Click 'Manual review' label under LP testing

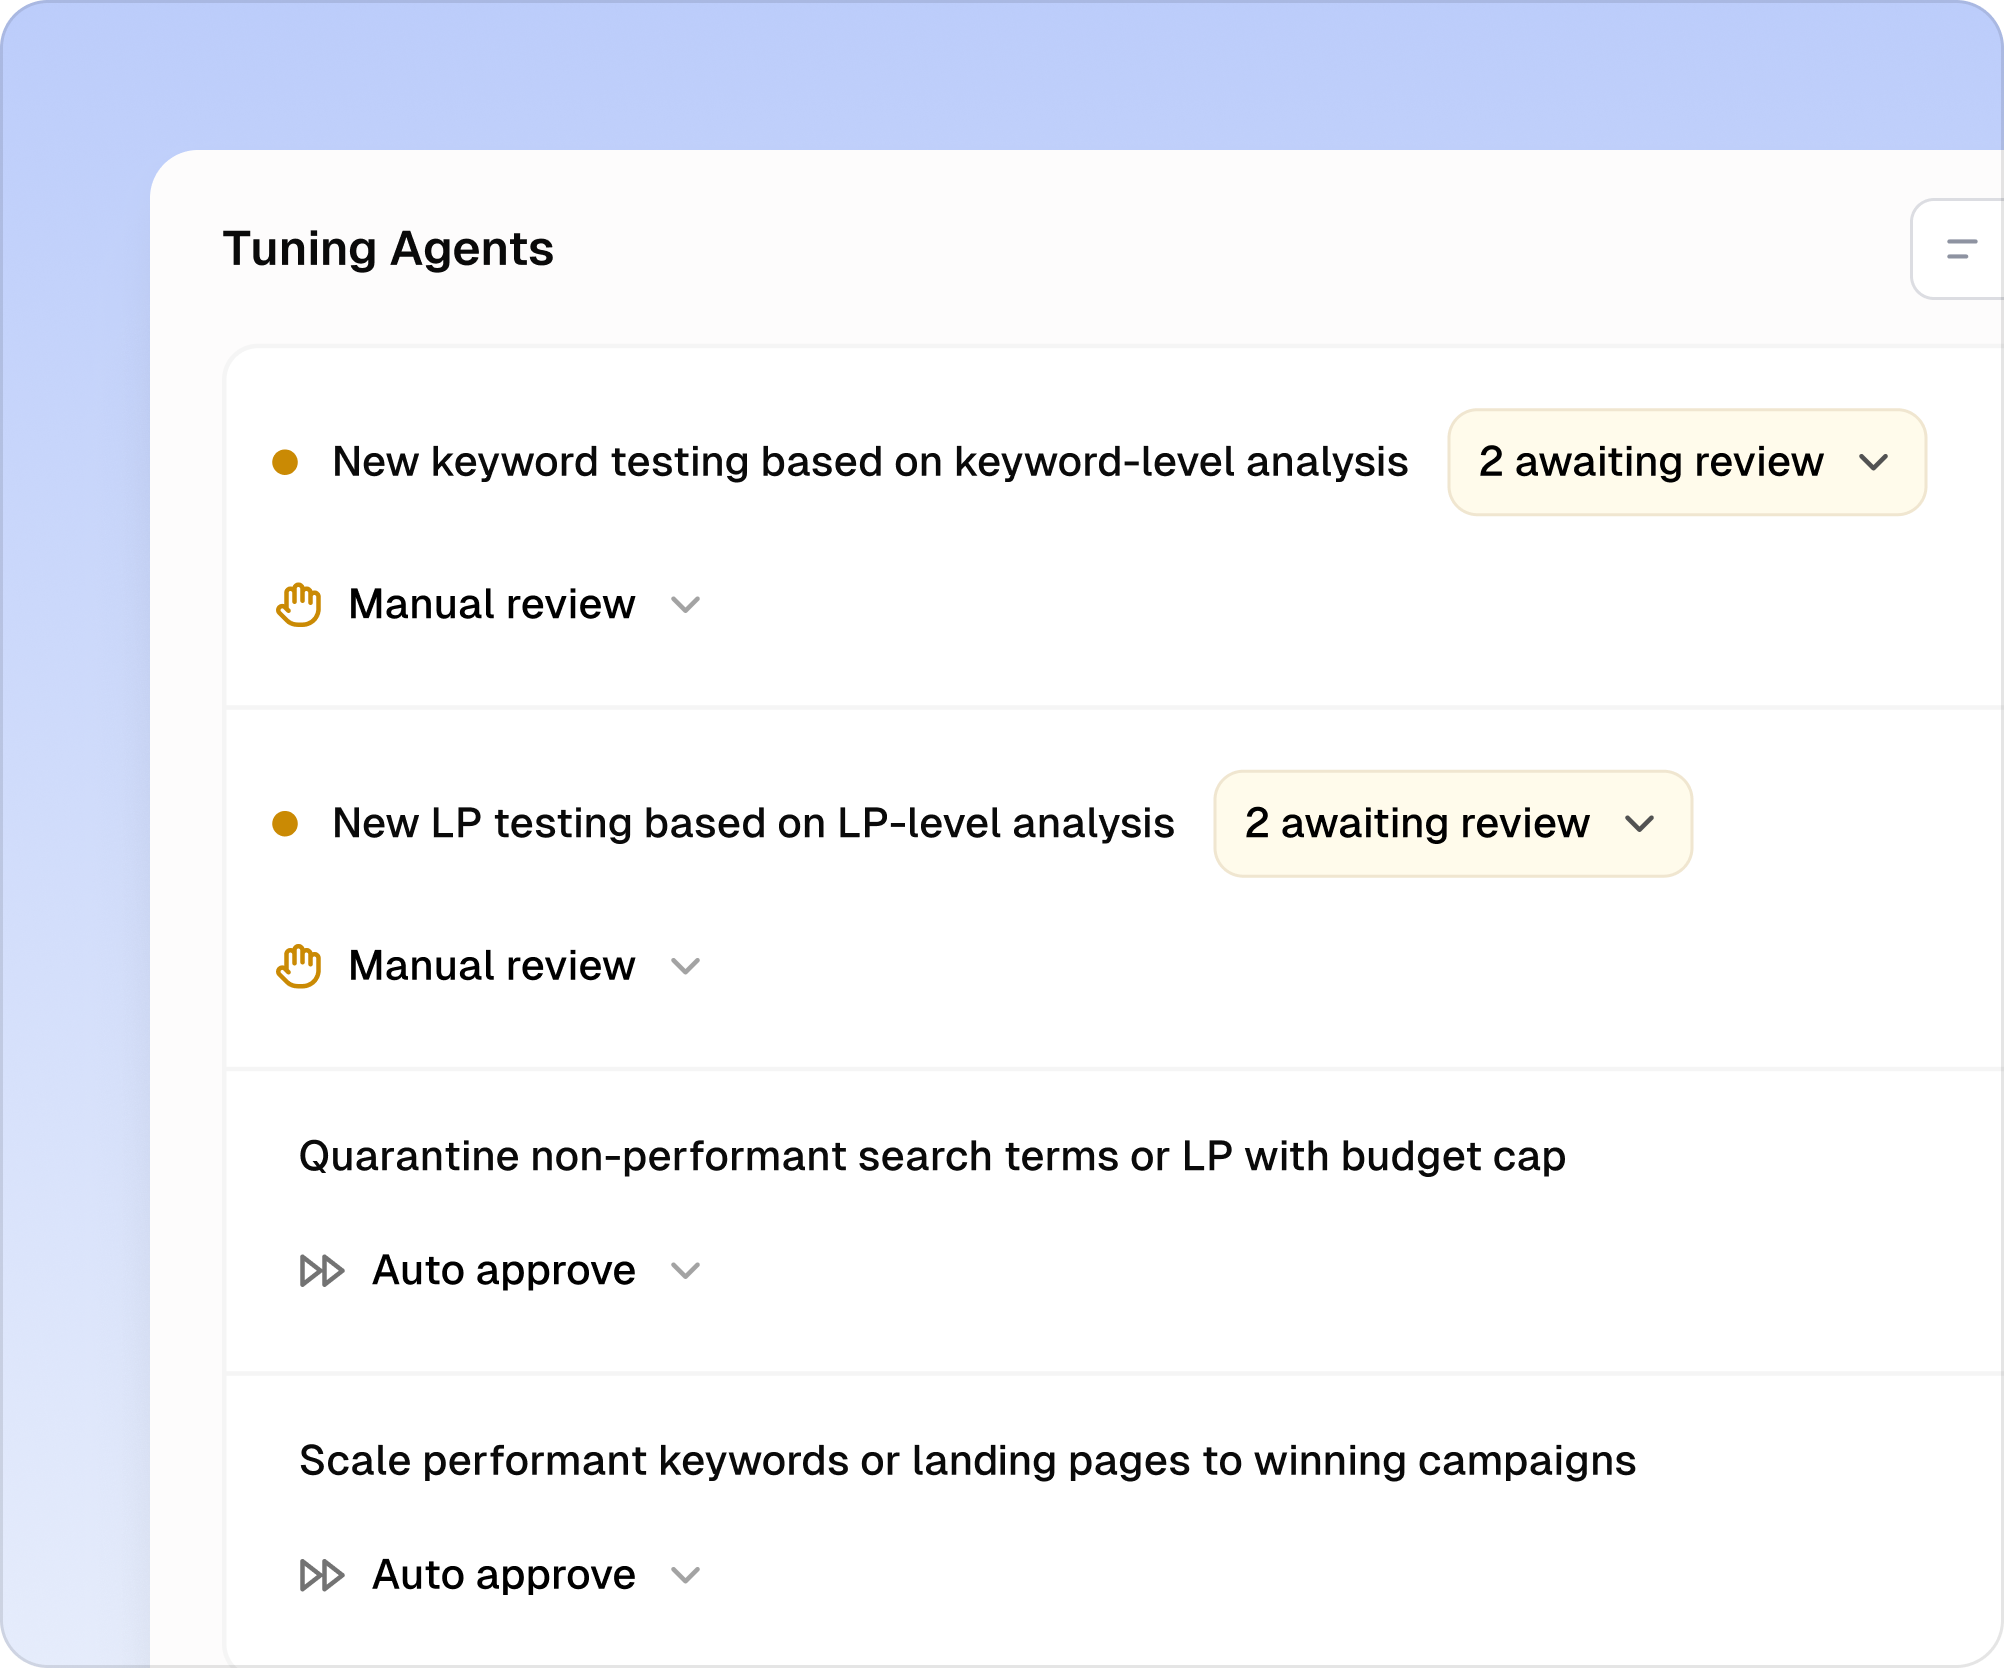(492, 966)
